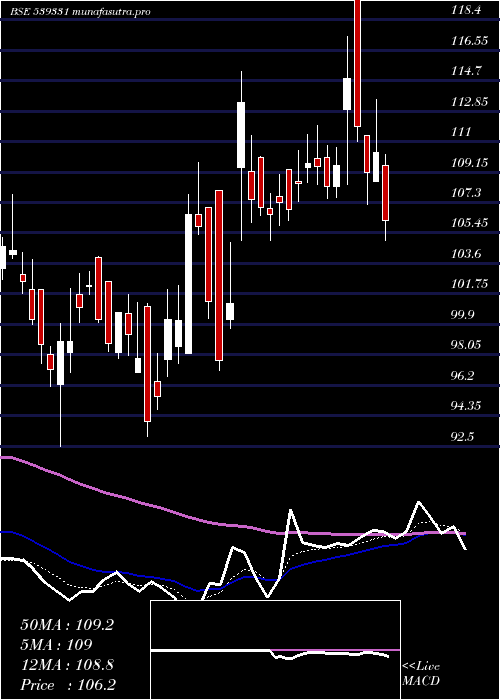
Task: Click the 103.6 price axis label
Action: coord(466,254)
